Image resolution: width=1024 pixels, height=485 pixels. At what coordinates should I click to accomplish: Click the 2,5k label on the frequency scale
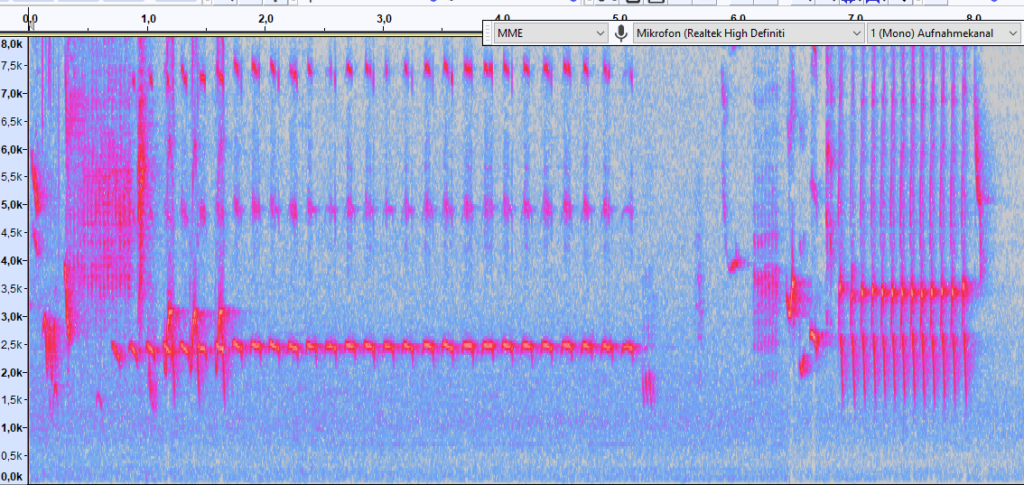coord(13,344)
